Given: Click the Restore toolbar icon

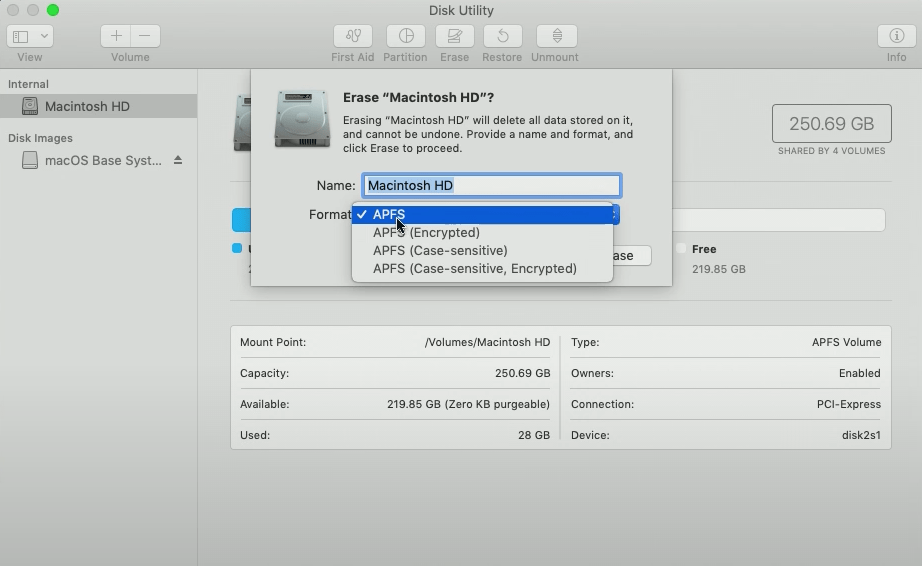Looking at the screenshot, I should 503,36.
